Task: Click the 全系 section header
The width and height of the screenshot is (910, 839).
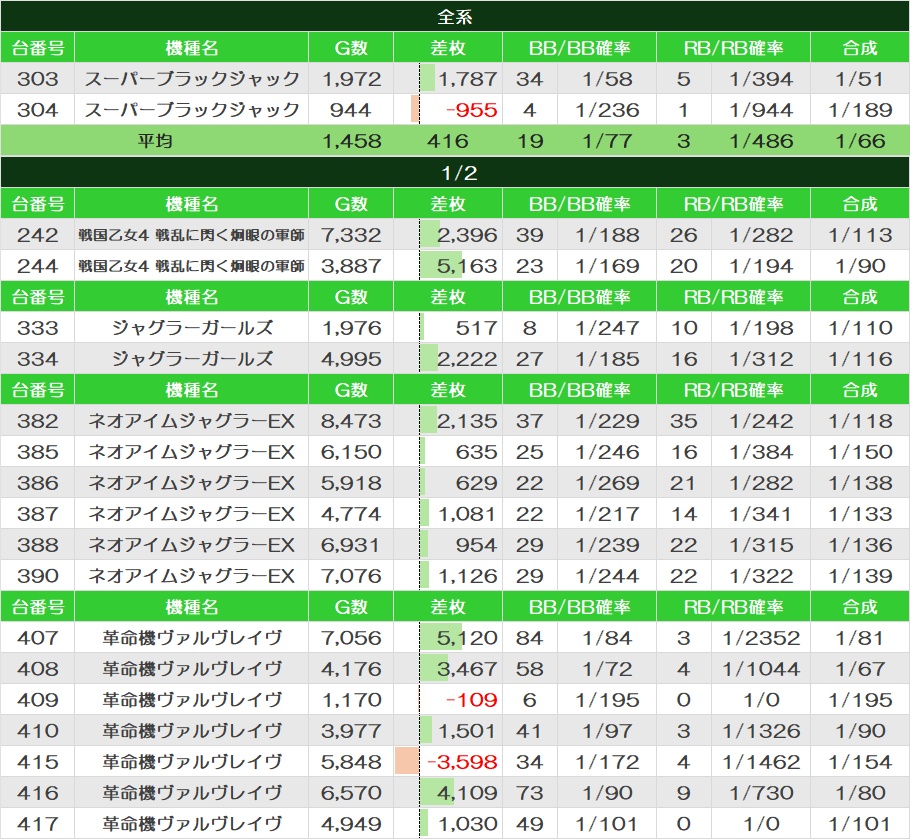Action: coord(455,16)
